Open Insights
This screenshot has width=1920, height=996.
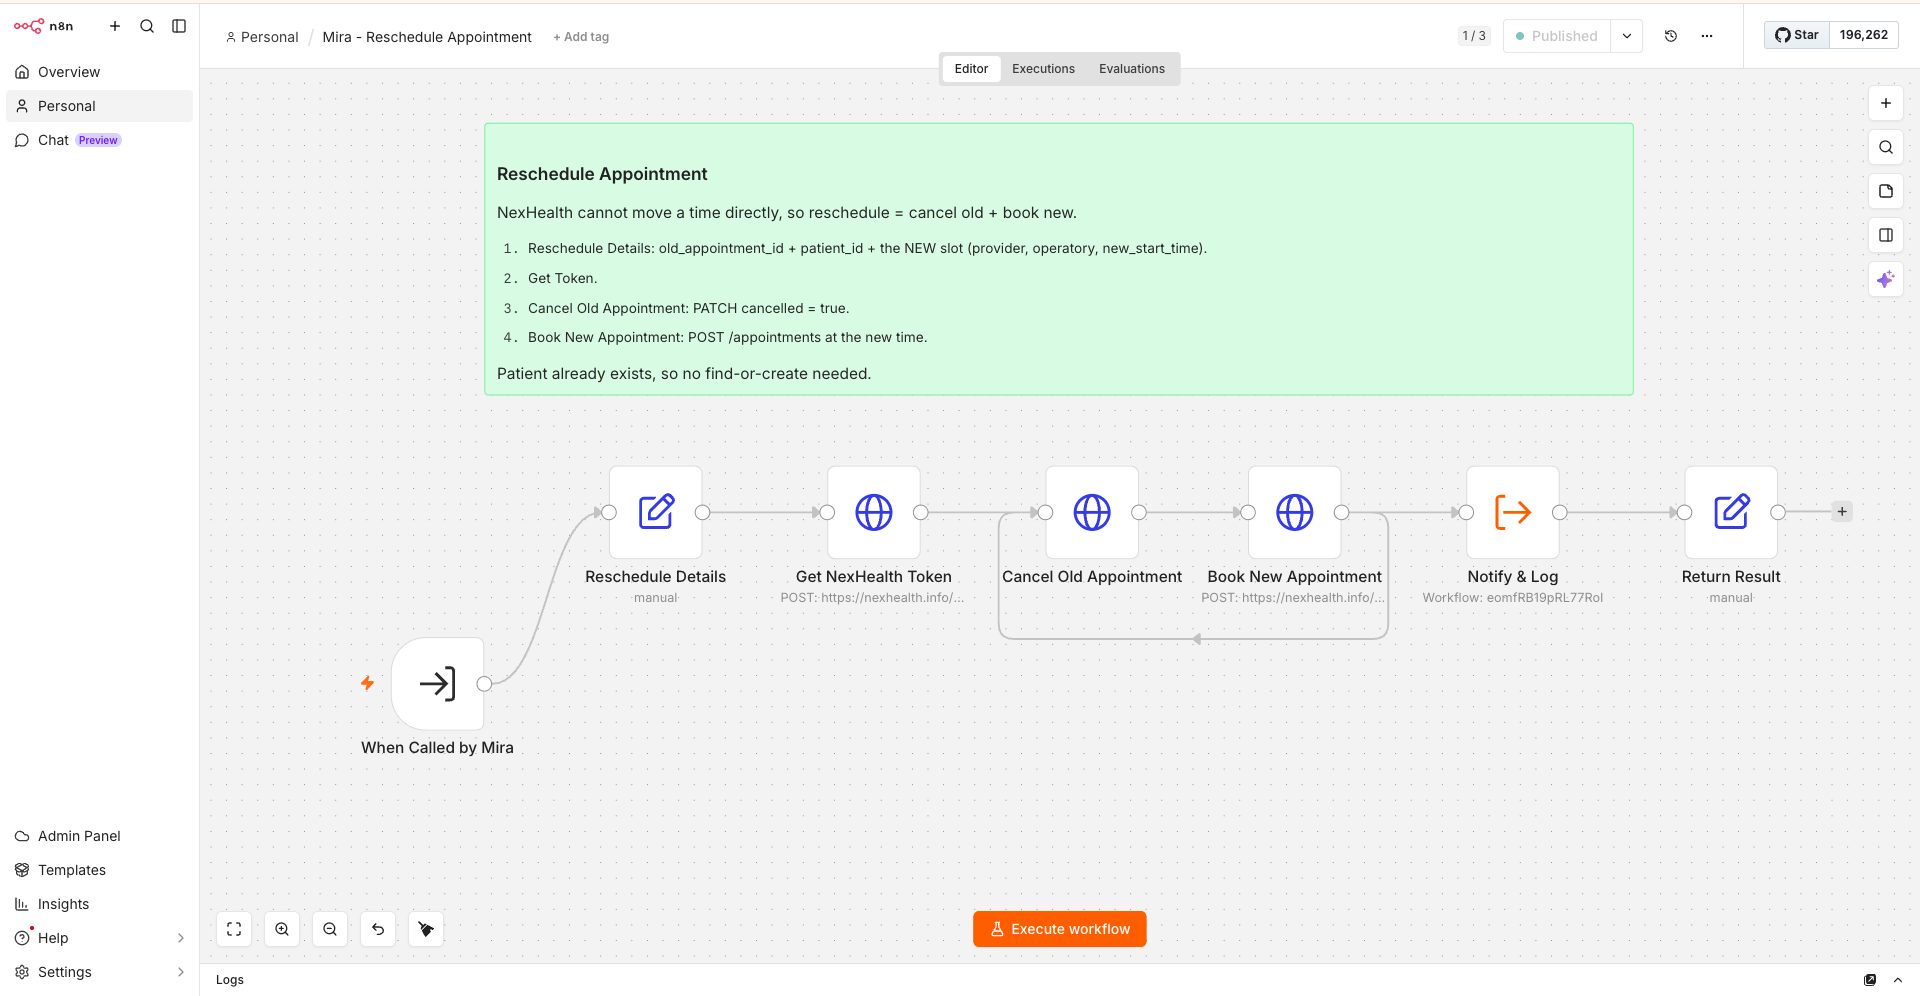(99, 904)
